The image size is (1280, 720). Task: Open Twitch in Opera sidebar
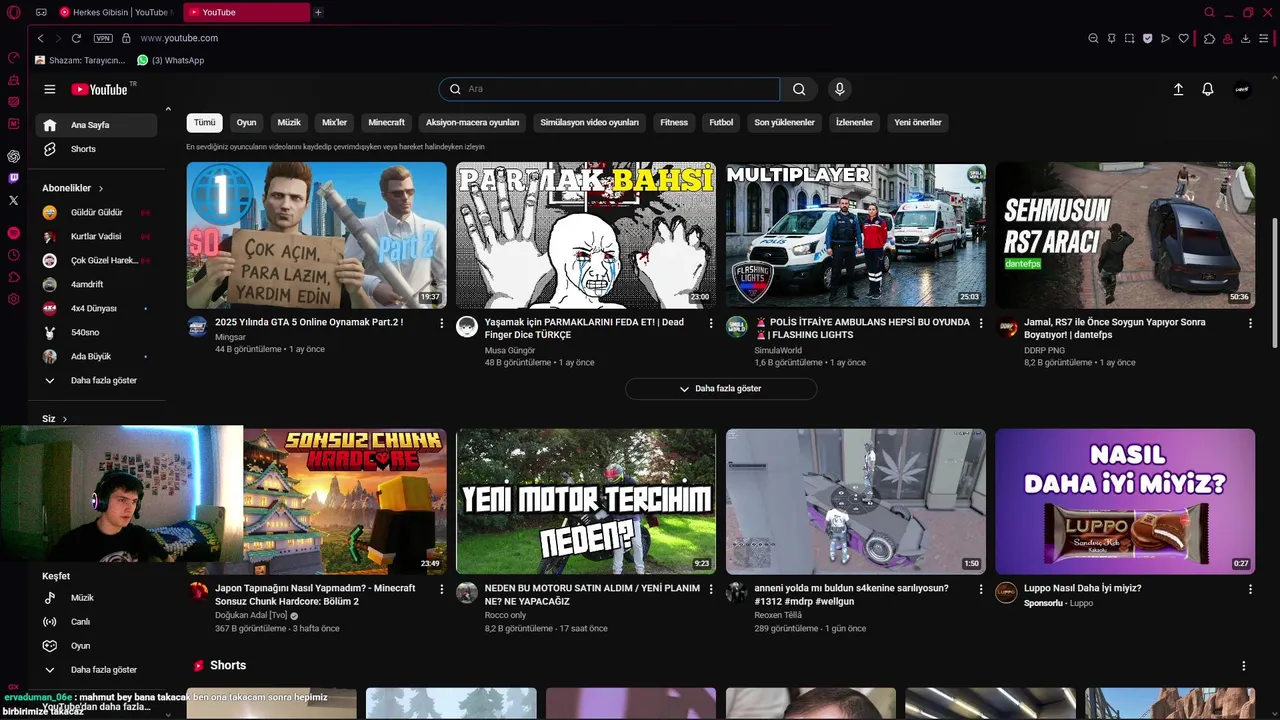click(13, 178)
